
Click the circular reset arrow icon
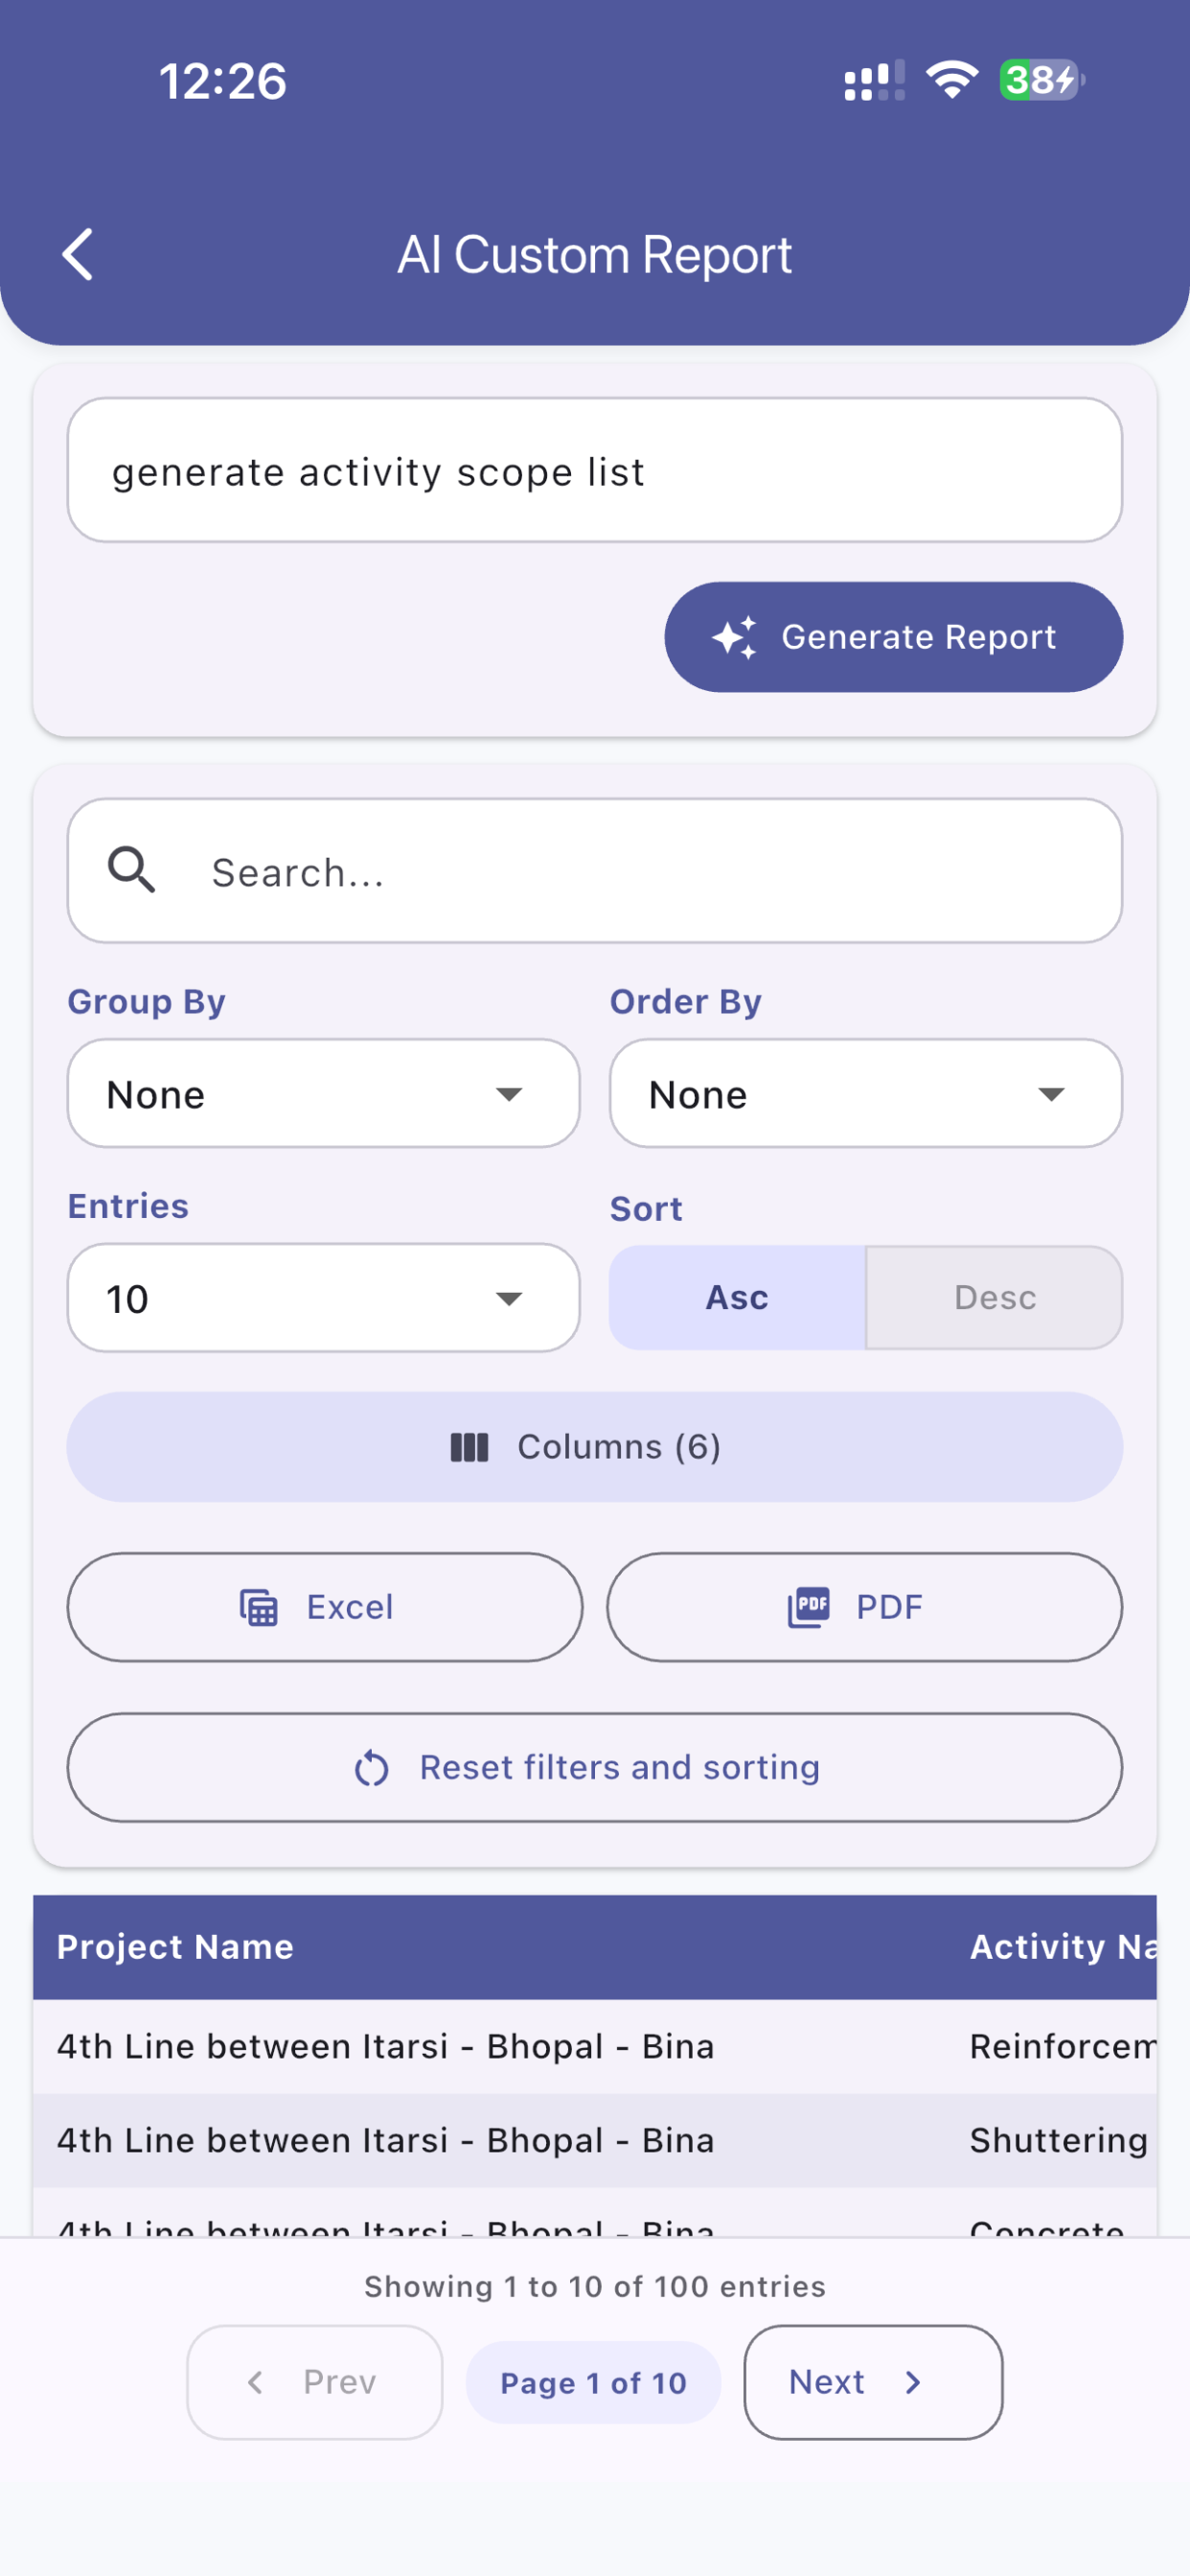coord(371,1768)
